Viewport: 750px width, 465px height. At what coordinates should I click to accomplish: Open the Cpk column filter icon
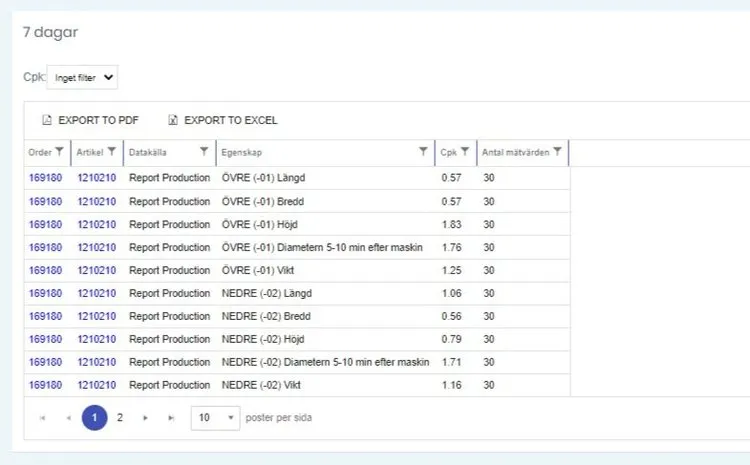[465, 152]
